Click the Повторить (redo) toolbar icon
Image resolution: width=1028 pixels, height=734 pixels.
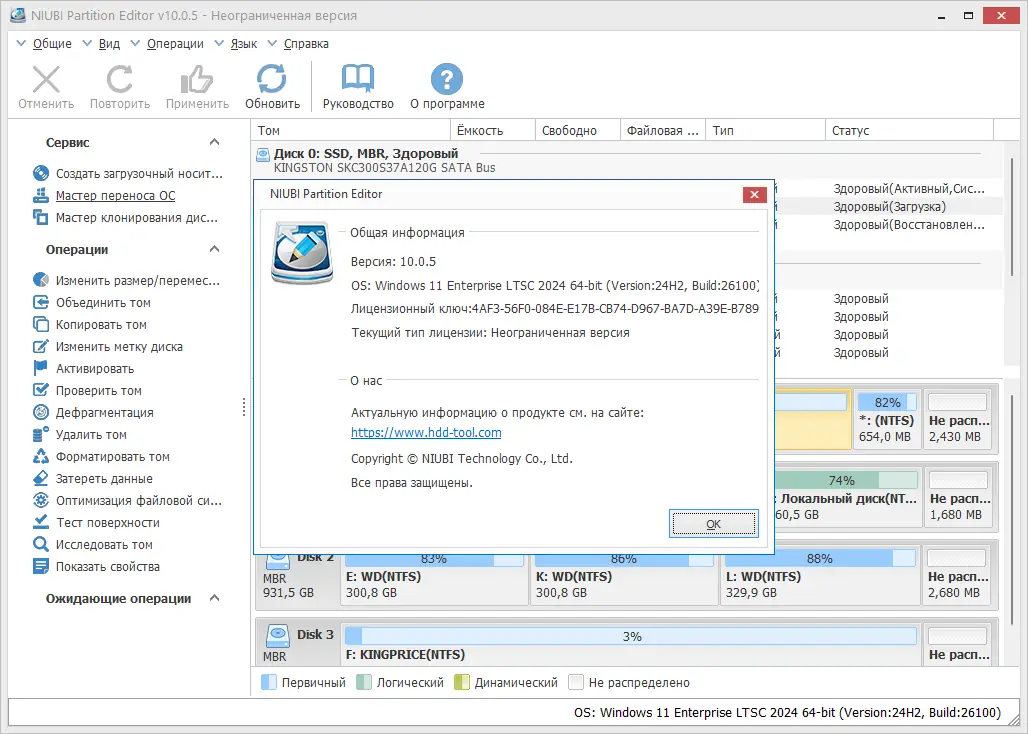pyautogui.click(x=119, y=80)
